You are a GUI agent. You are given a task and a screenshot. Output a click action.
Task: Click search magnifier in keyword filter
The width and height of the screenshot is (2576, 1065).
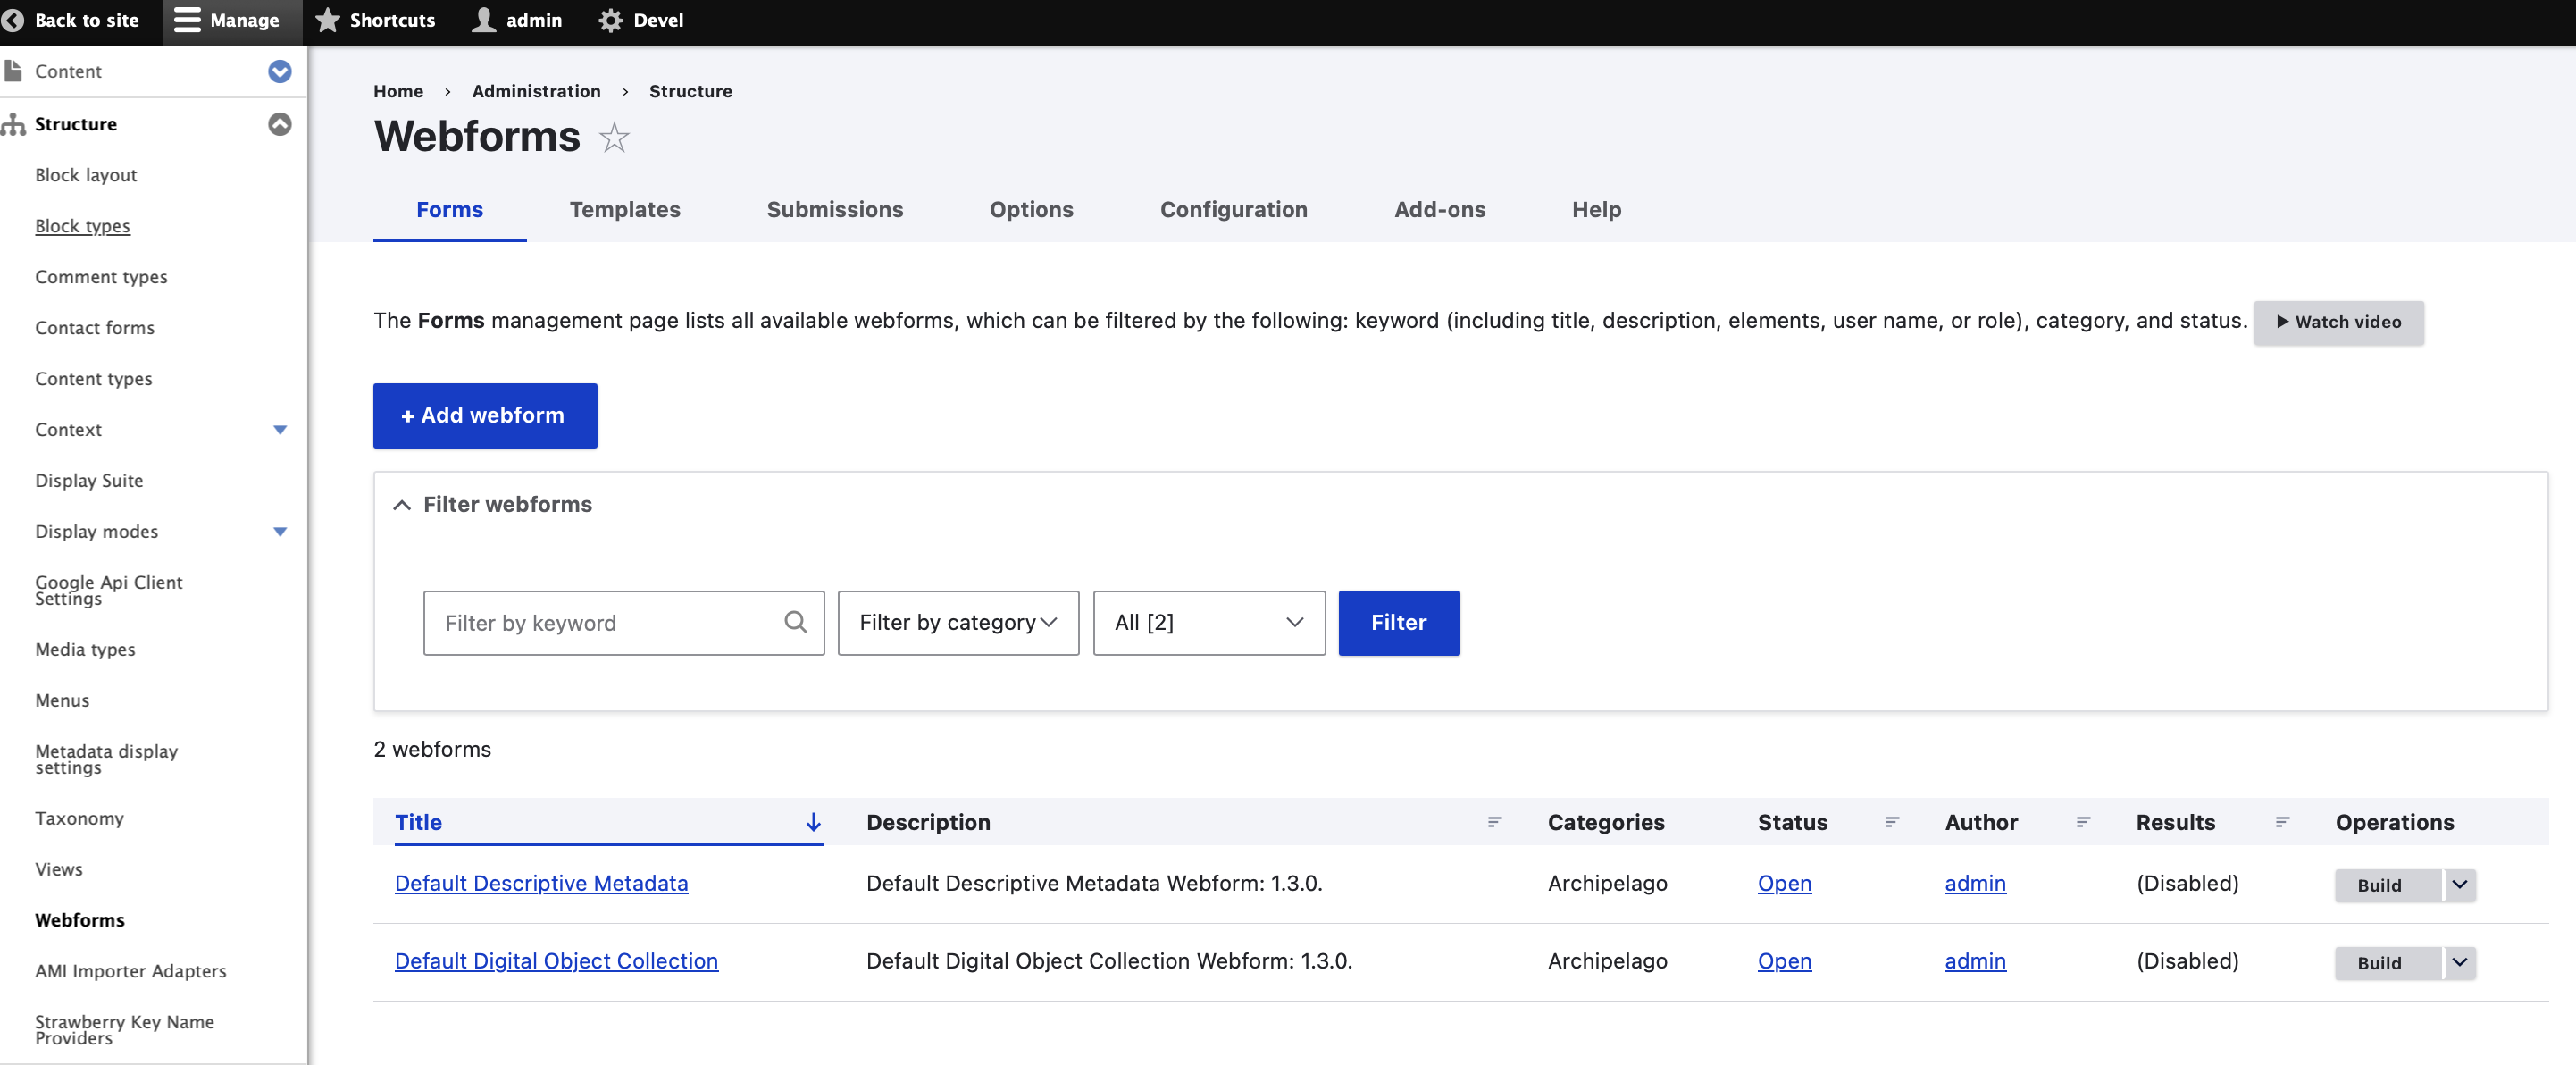[795, 622]
